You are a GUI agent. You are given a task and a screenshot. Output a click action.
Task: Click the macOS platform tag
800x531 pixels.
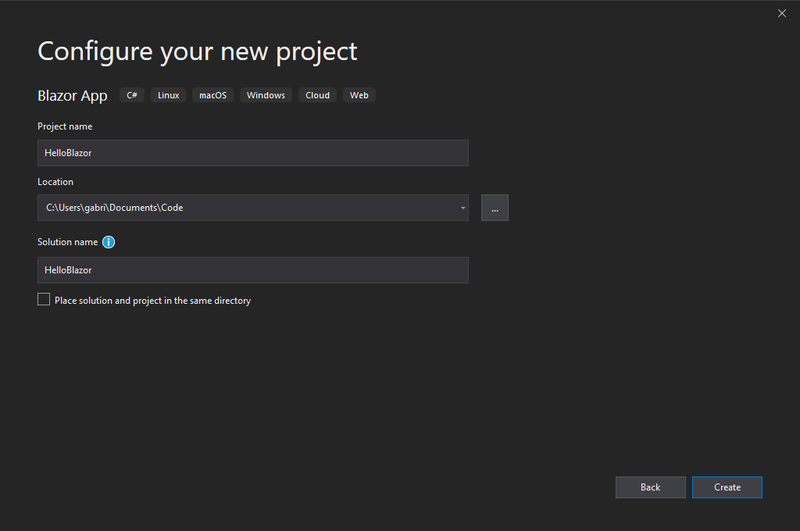coord(213,95)
